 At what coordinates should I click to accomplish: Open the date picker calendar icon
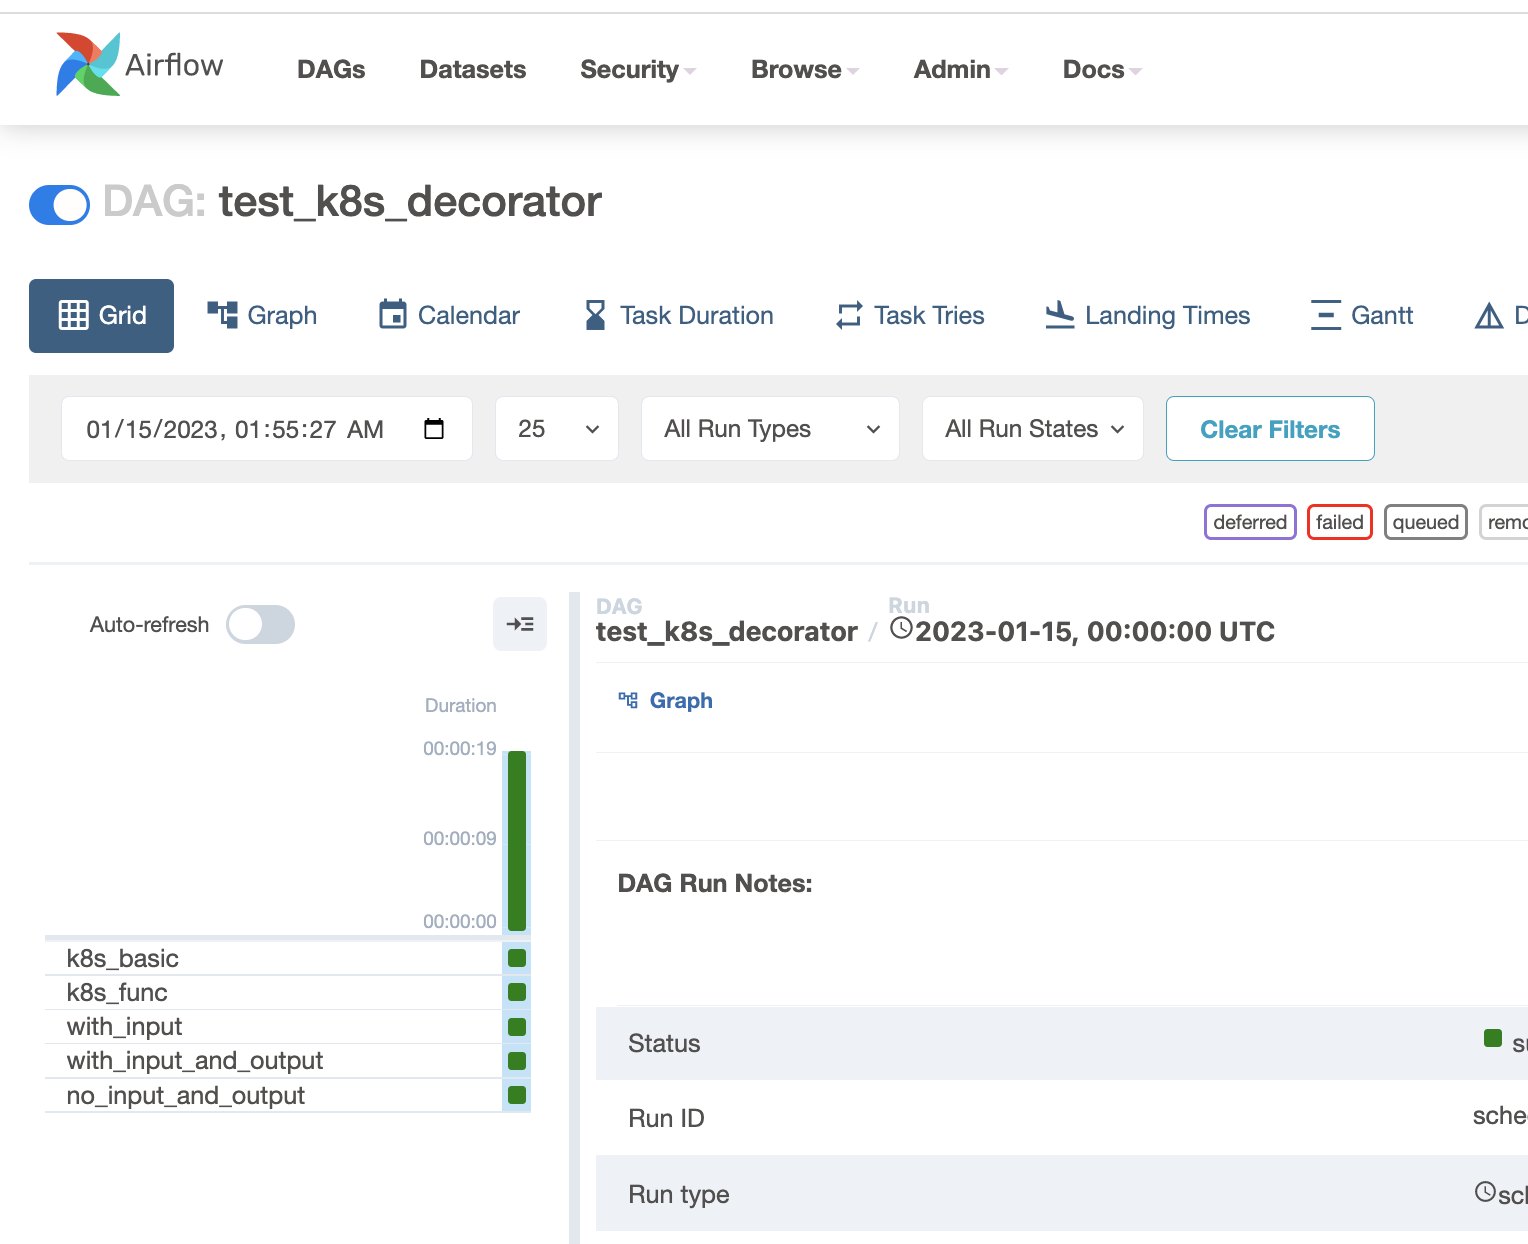tap(434, 429)
